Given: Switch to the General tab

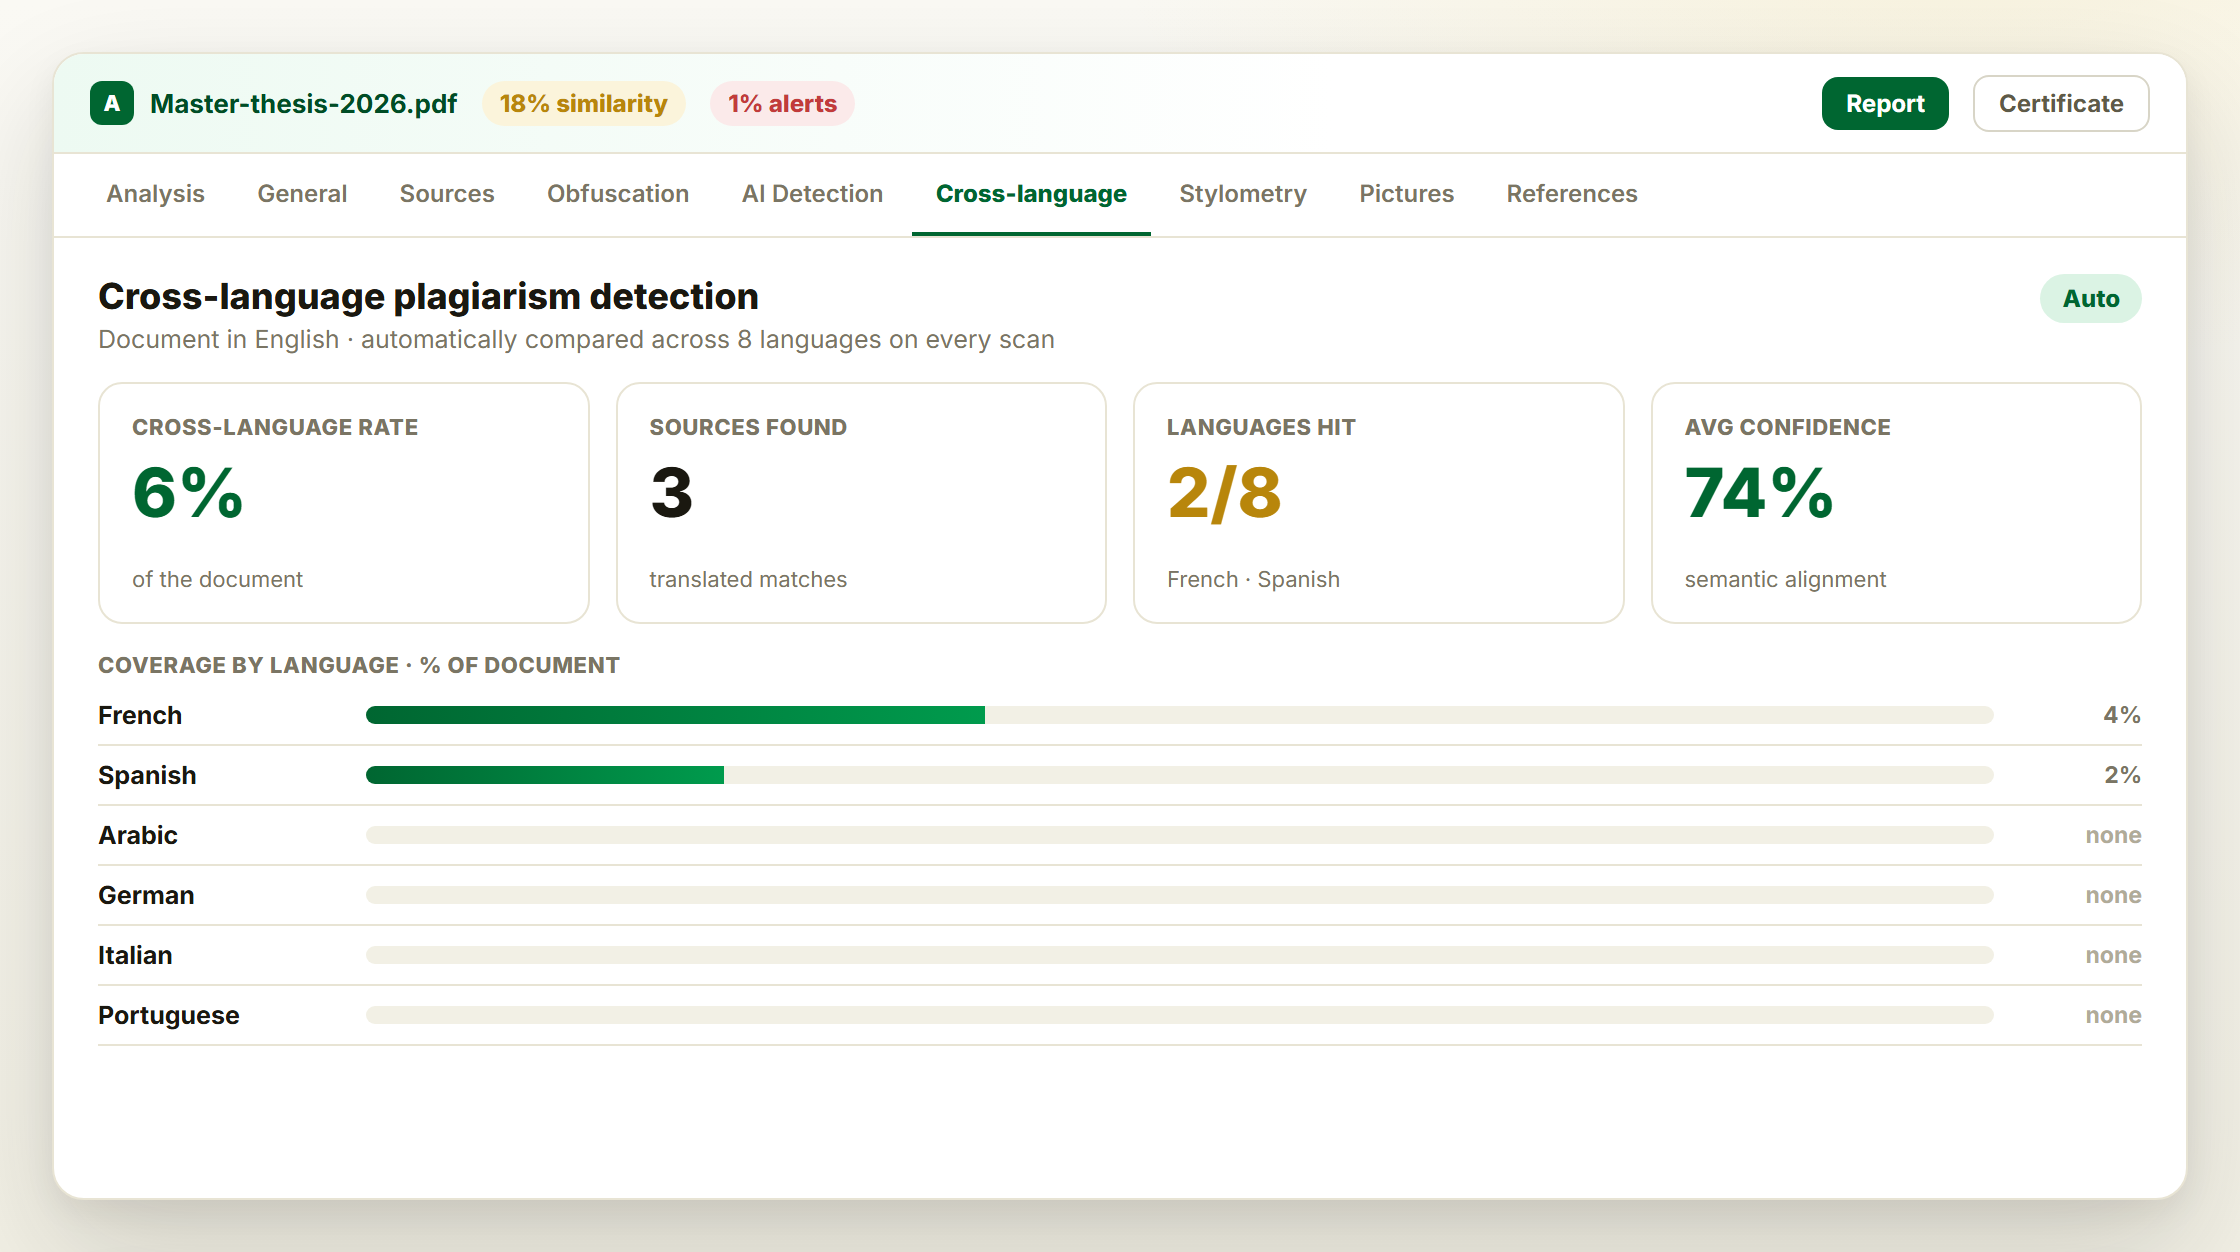Looking at the screenshot, I should (x=302, y=194).
